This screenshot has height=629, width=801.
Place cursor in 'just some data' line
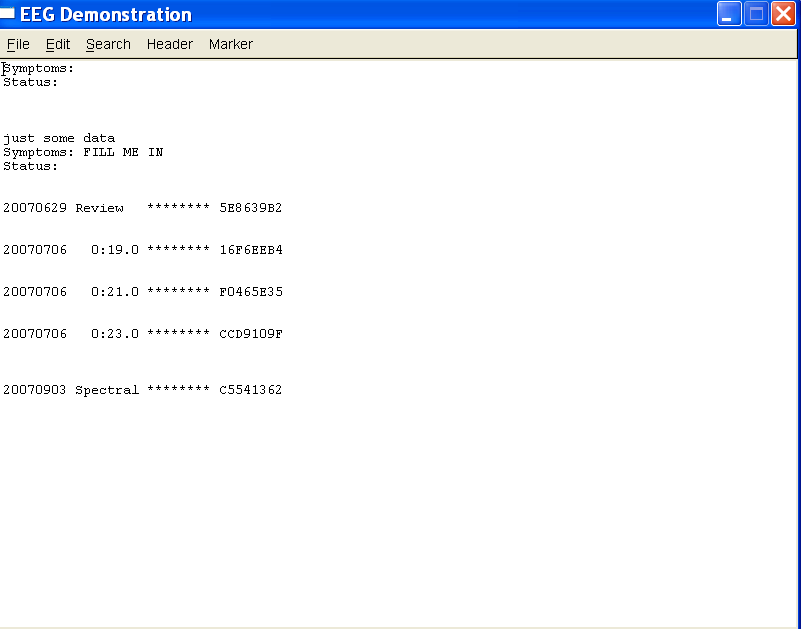pyautogui.click(x=59, y=138)
